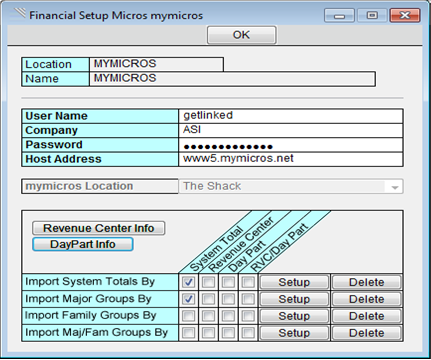The image size is (431, 360).
Task: Click Setup for Import Major Groups By
Action: click(x=294, y=299)
